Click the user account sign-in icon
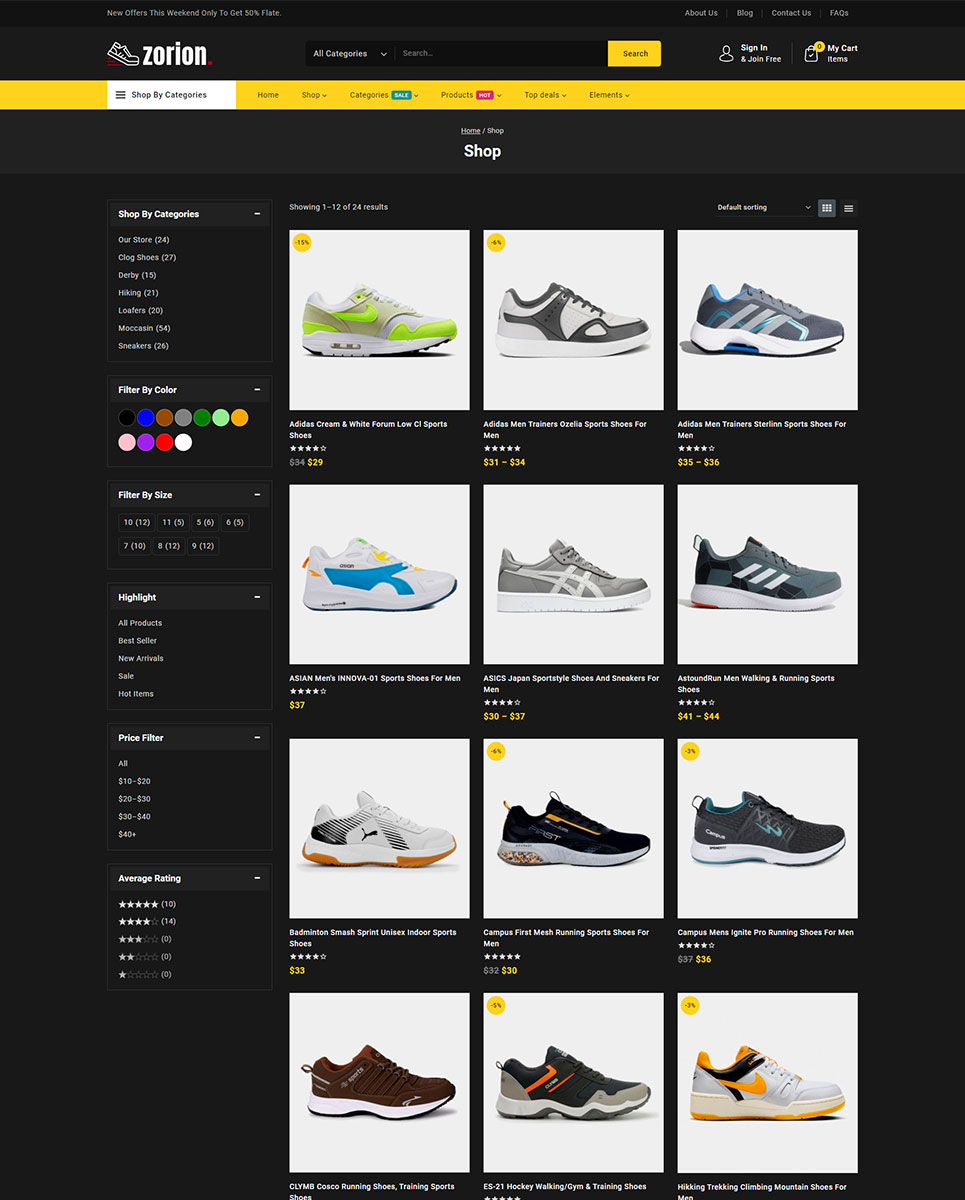The height and width of the screenshot is (1200, 965). click(727, 54)
